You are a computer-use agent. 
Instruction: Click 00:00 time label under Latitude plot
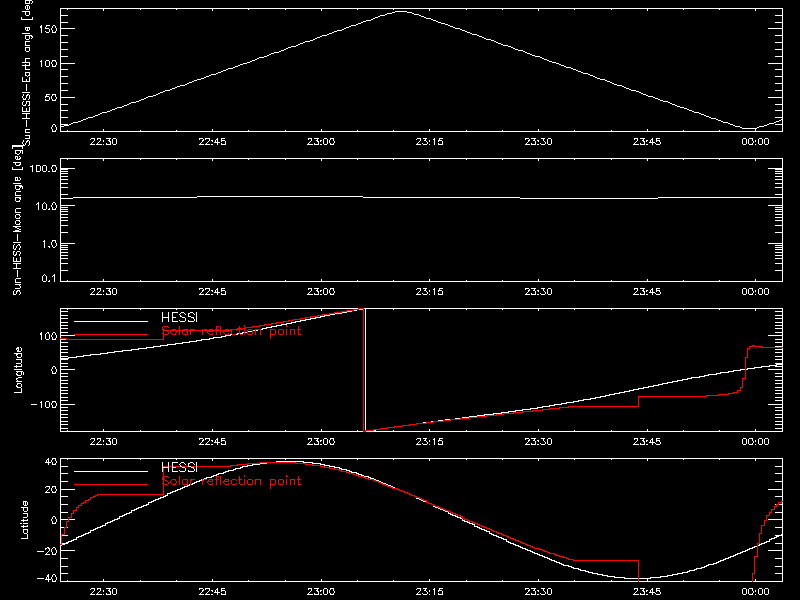pyautogui.click(x=756, y=592)
